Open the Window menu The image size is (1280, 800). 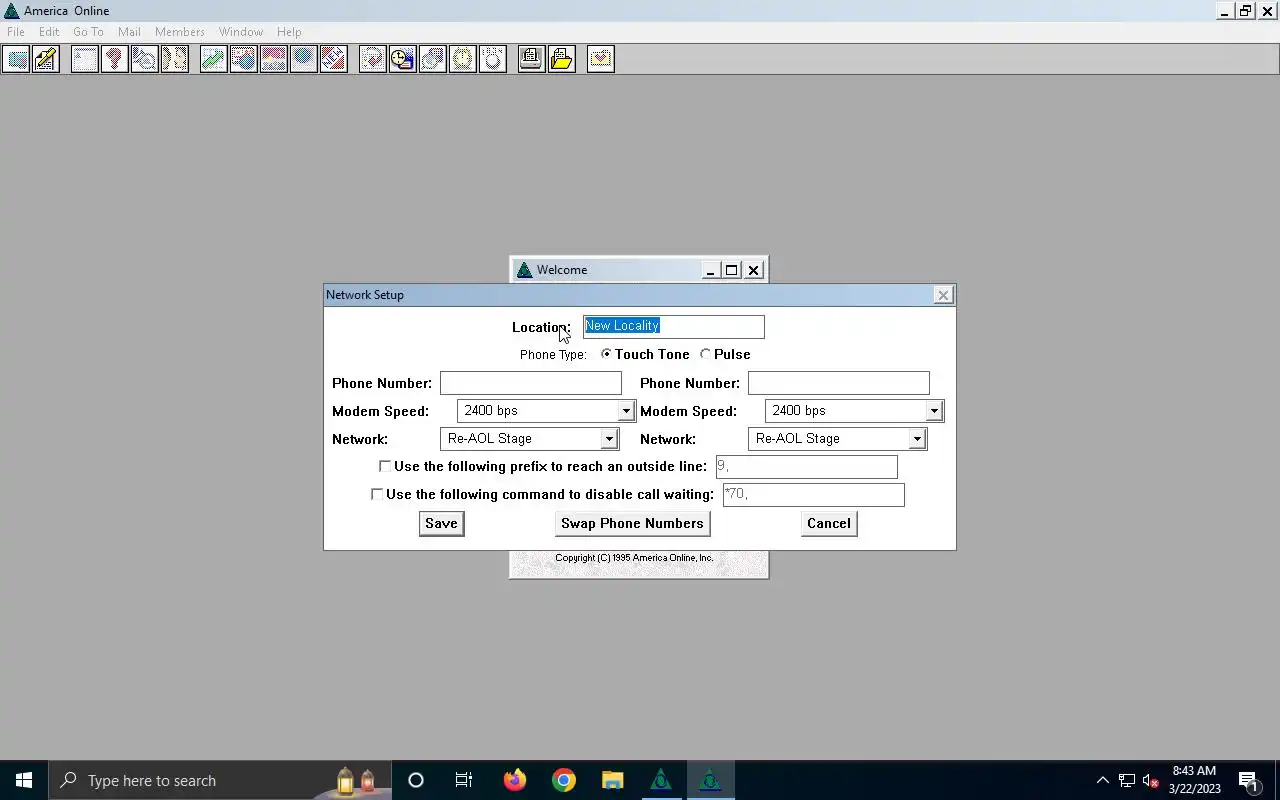point(241,32)
